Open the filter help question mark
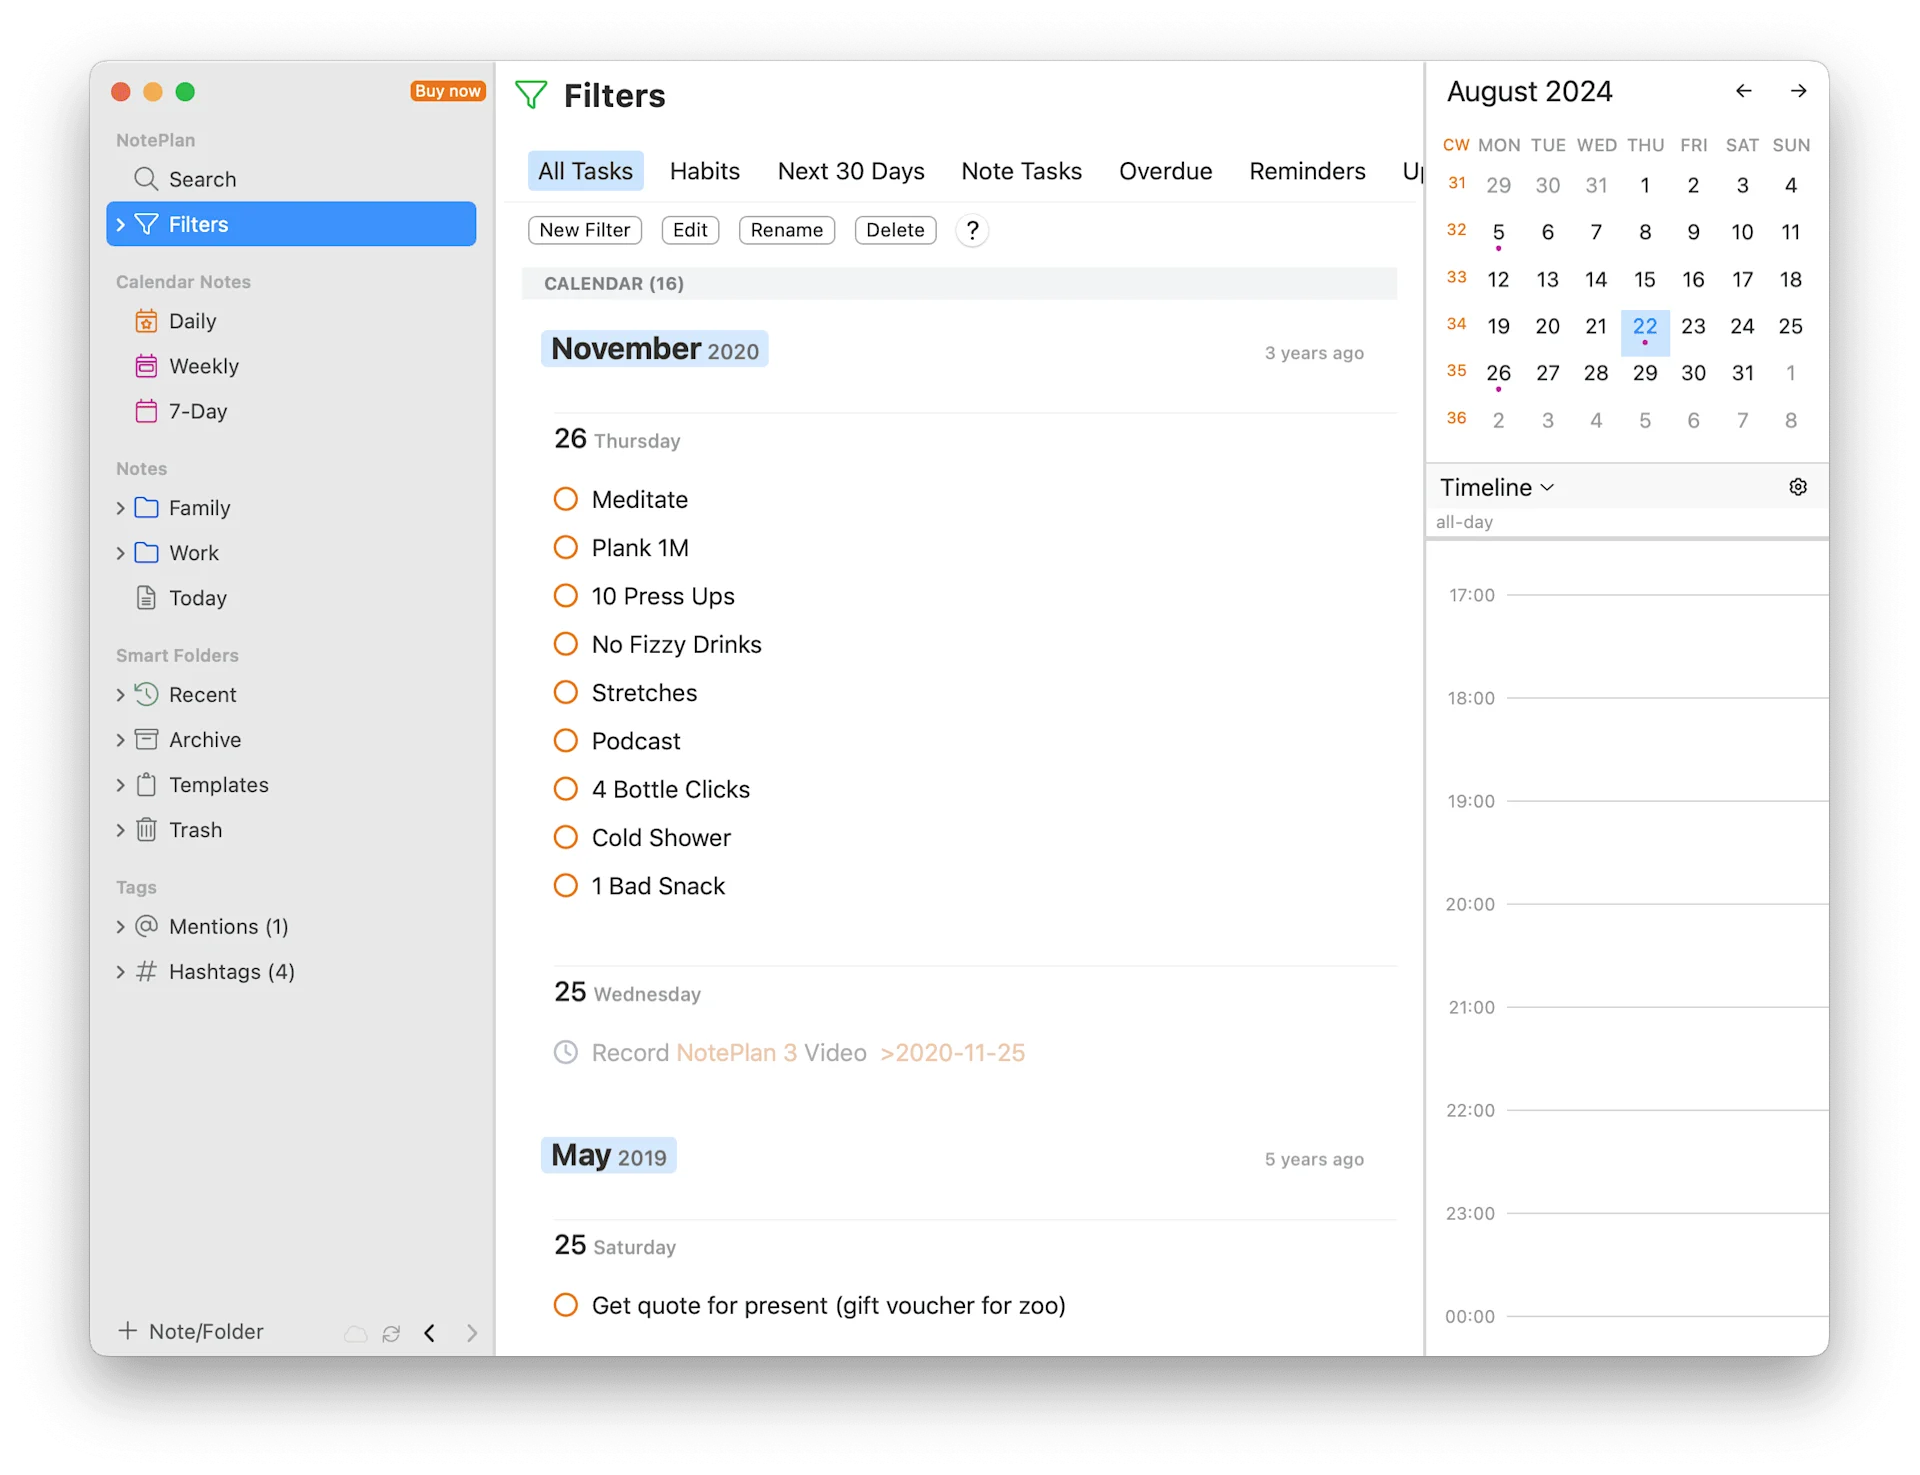This screenshot has width=1920, height=1475. point(972,230)
